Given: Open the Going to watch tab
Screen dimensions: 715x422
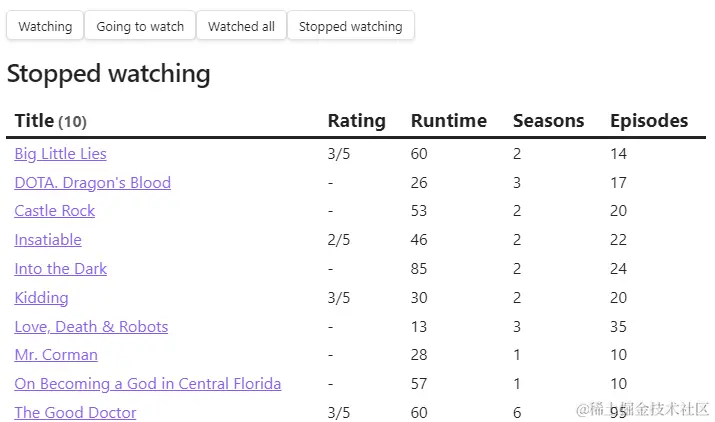Looking at the screenshot, I should (x=140, y=26).
